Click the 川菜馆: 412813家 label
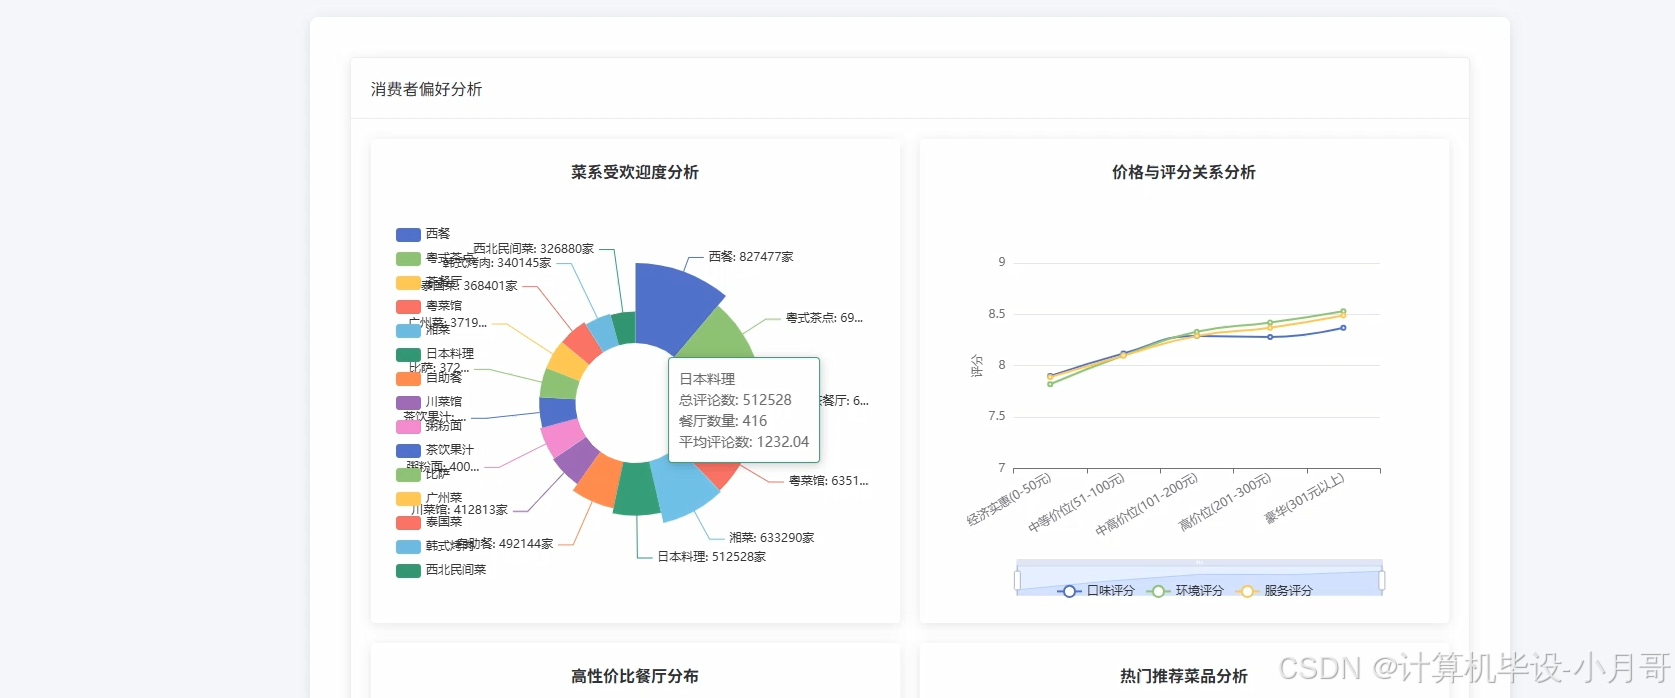Viewport: 1675px width, 698px height. [x=459, y=510]
